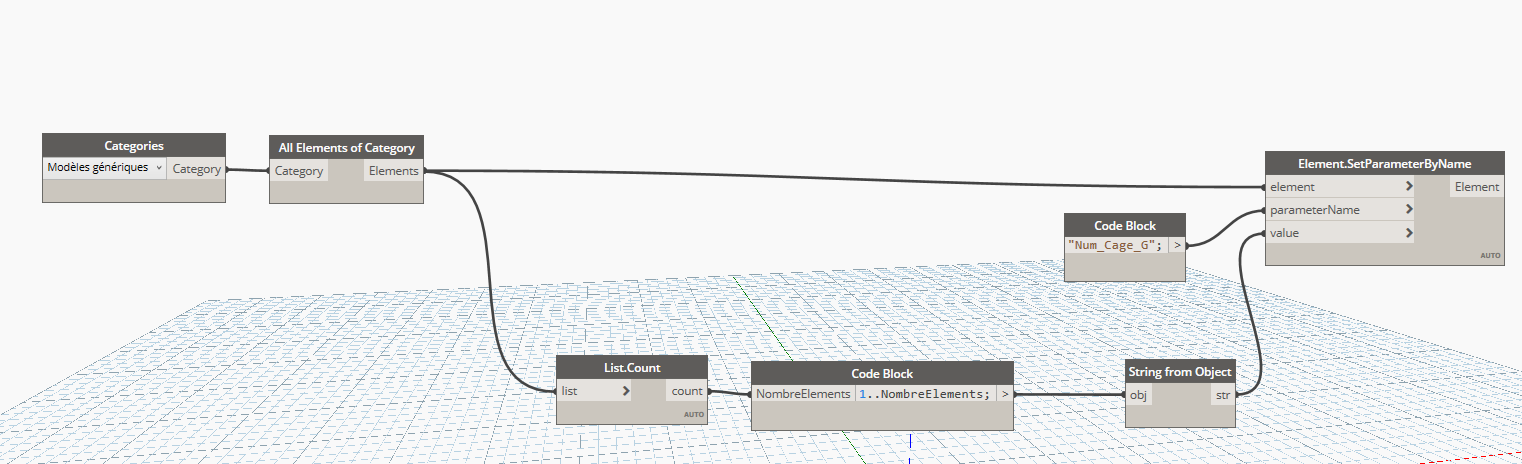The image size is (1522, 464).
Task: Edit the 1..NombreElements code block expression
Action: click(x=924, y=394)
